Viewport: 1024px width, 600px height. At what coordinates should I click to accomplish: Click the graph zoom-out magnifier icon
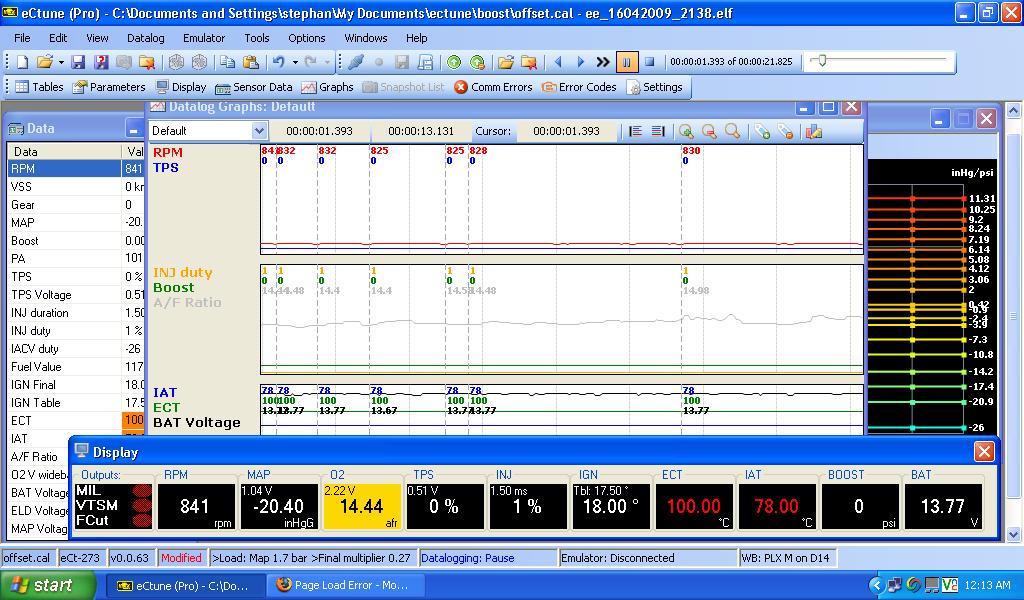(x=709, y=131)
